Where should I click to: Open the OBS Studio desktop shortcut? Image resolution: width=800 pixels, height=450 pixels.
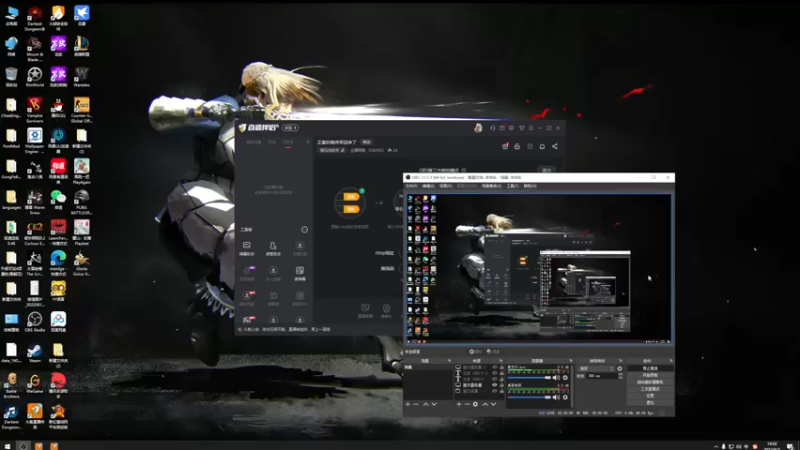tap(35, 322)
